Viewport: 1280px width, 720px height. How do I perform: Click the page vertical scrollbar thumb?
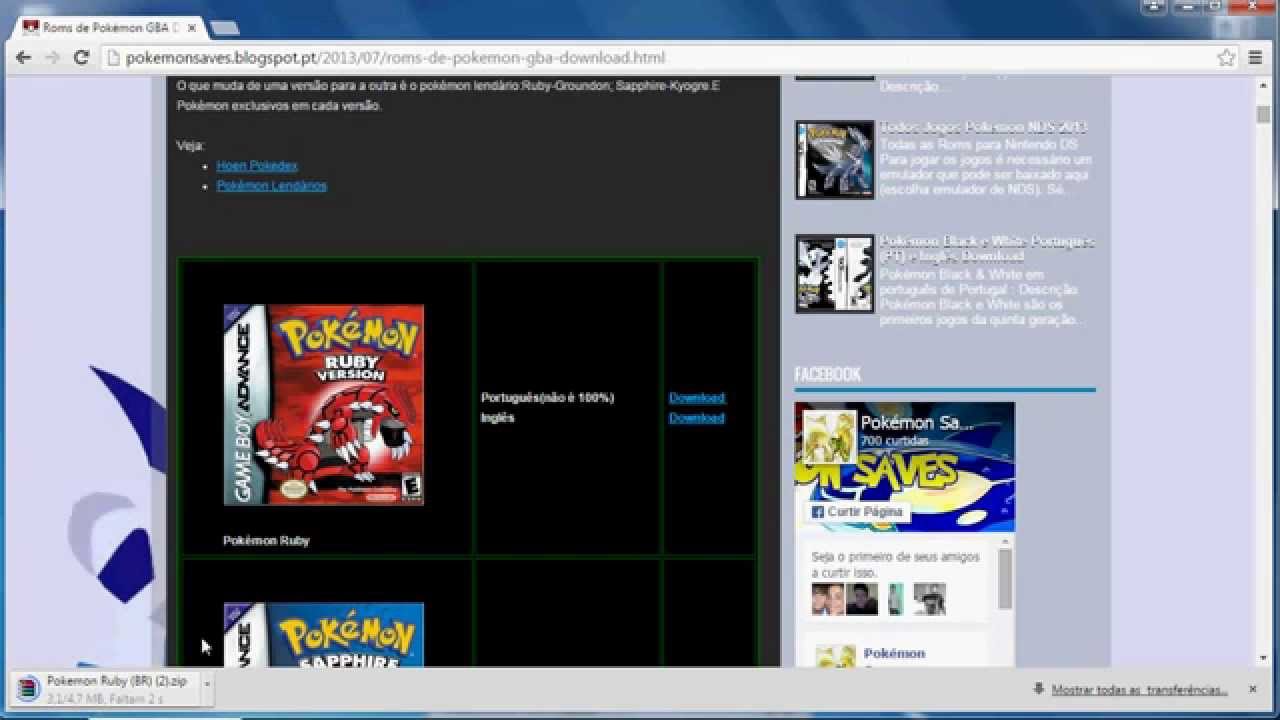(1264, 114)
